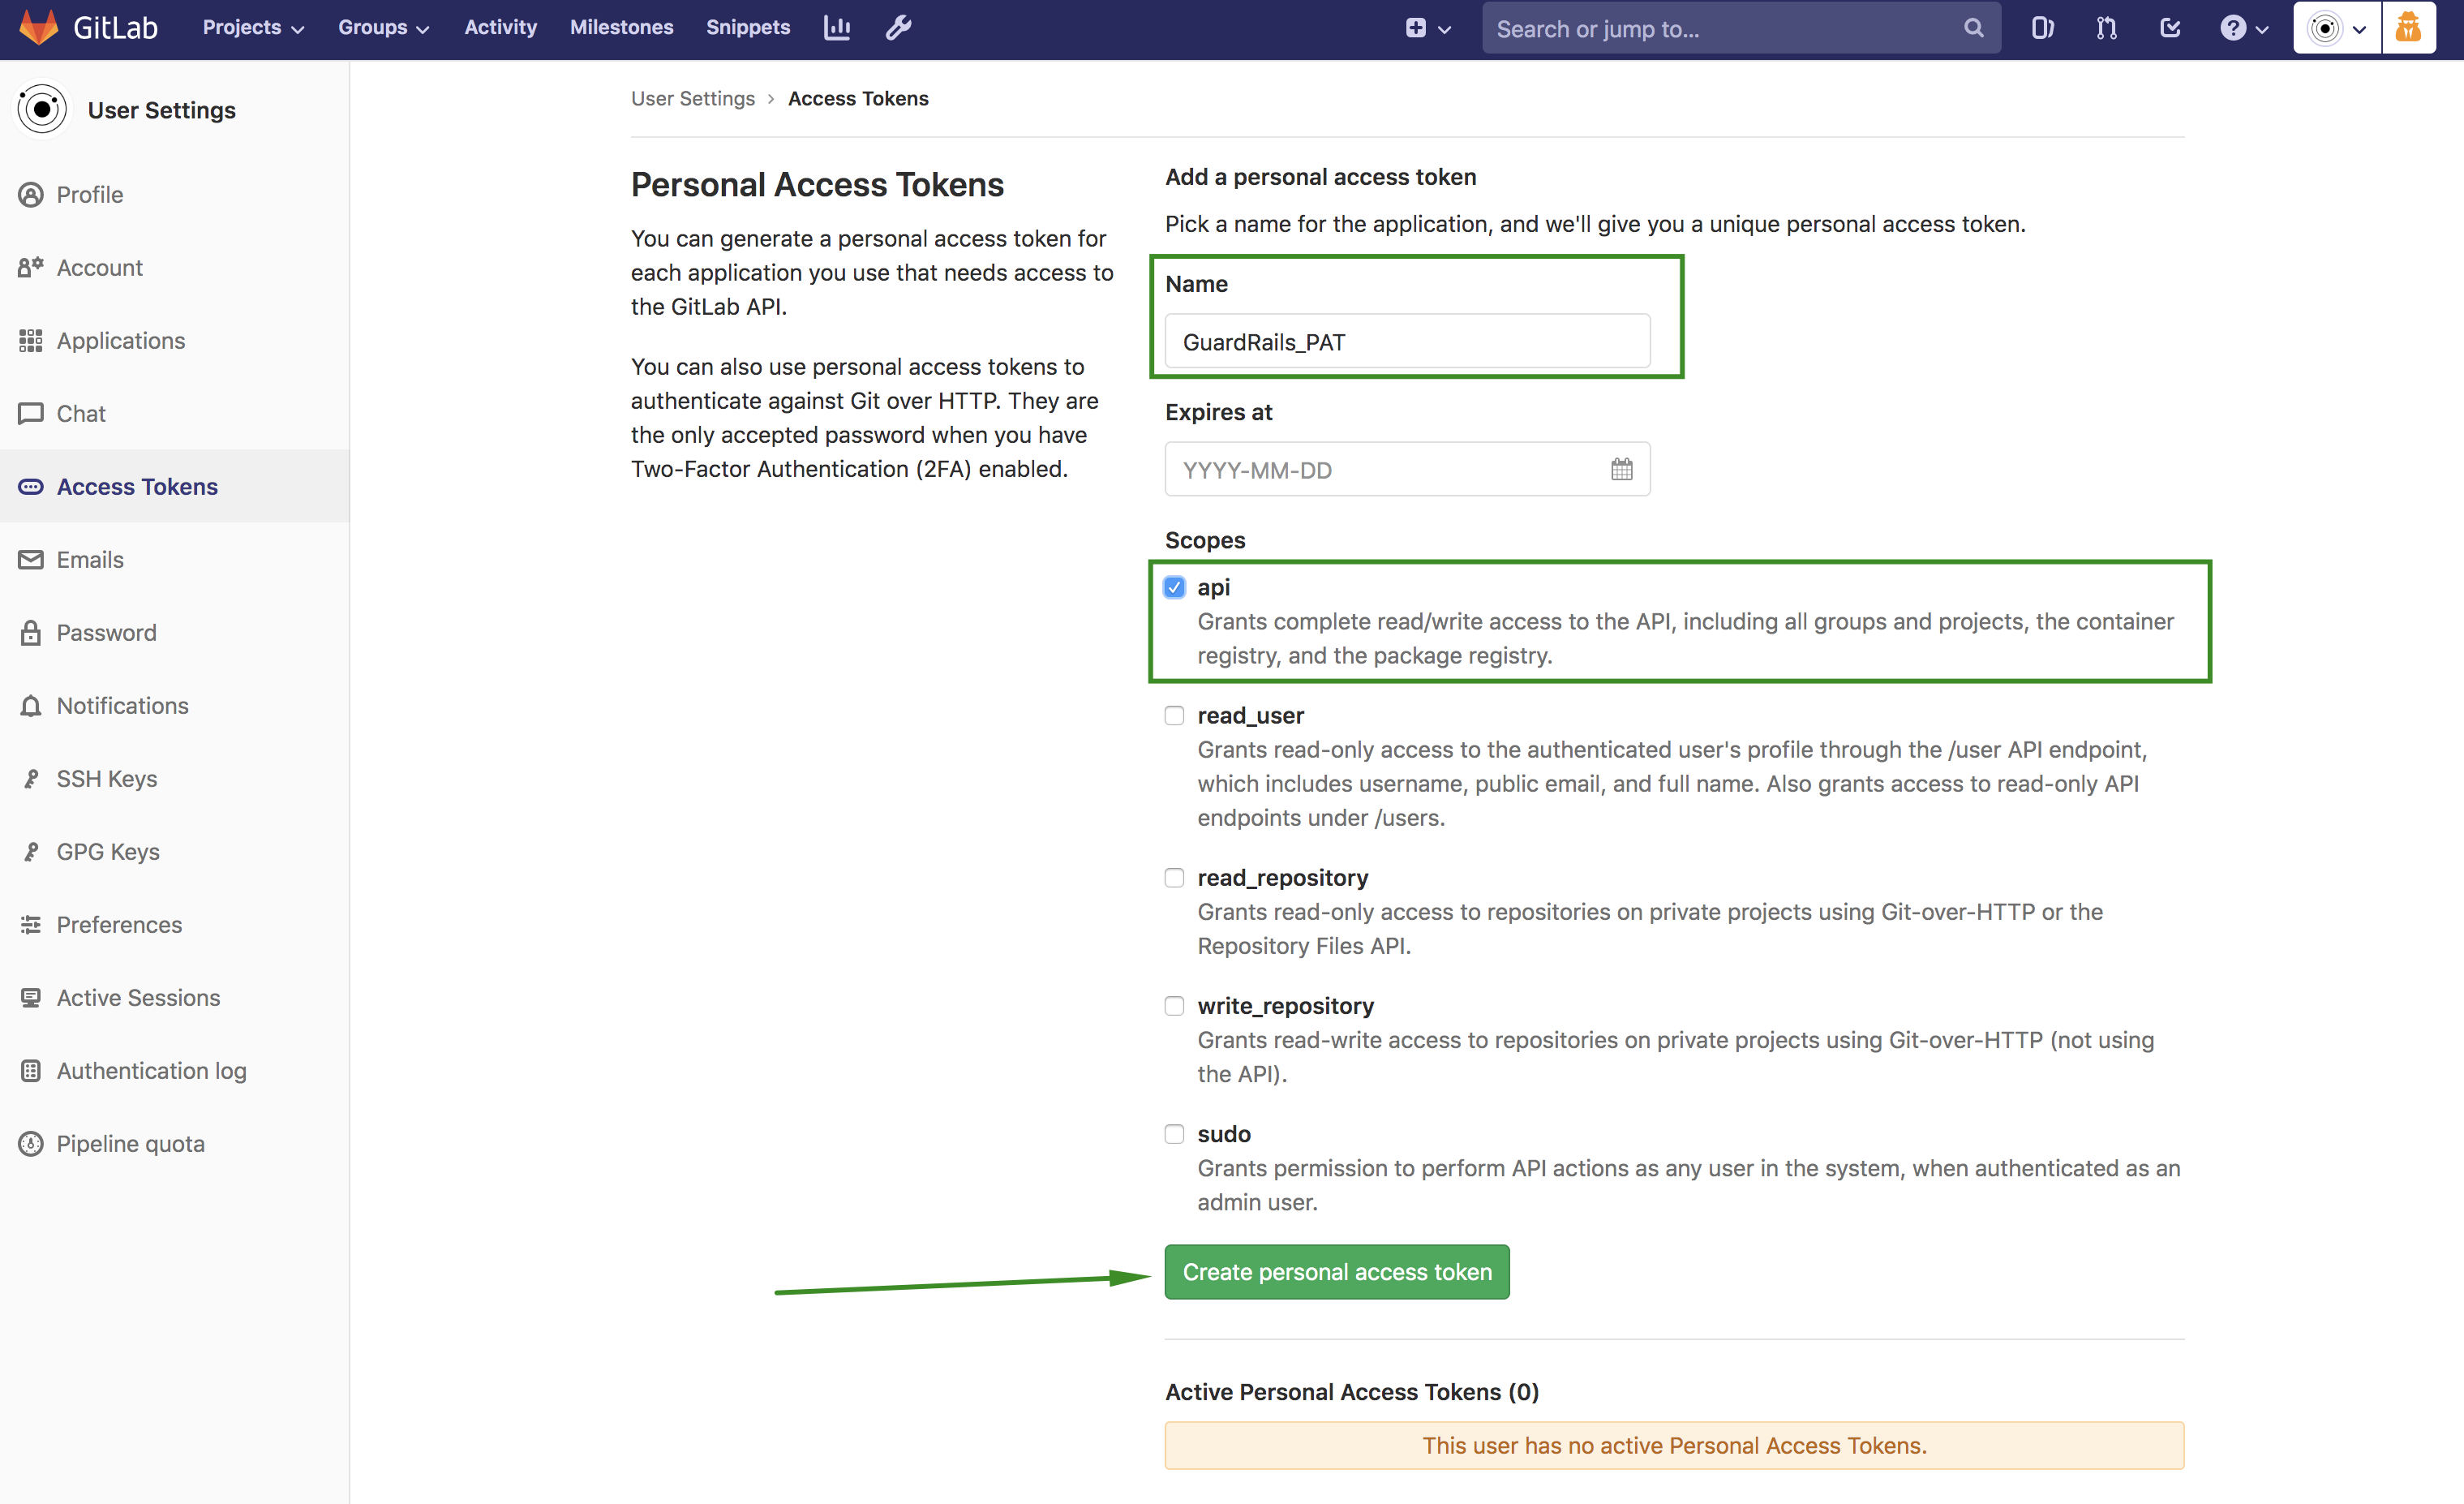
Task: Click the Activity navigation icon
Action: [x=500, y=27]
